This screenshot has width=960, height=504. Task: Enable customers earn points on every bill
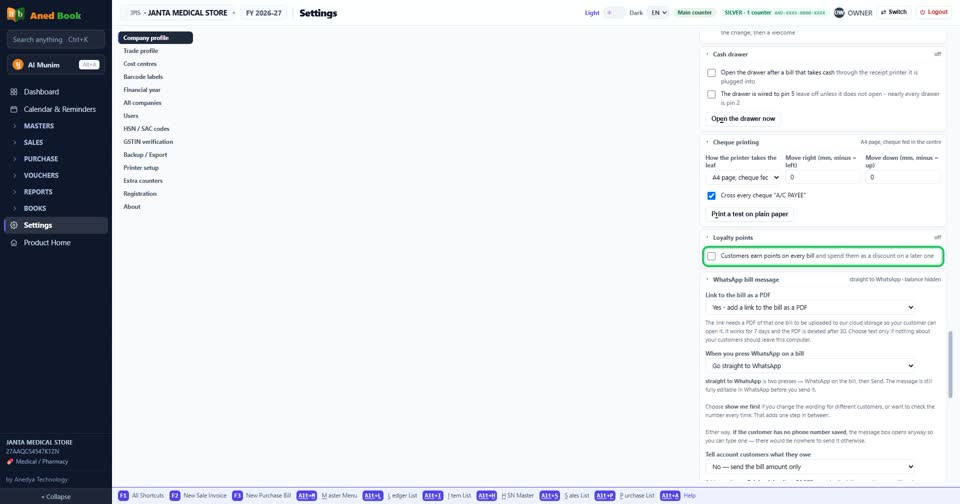point(711,256)
